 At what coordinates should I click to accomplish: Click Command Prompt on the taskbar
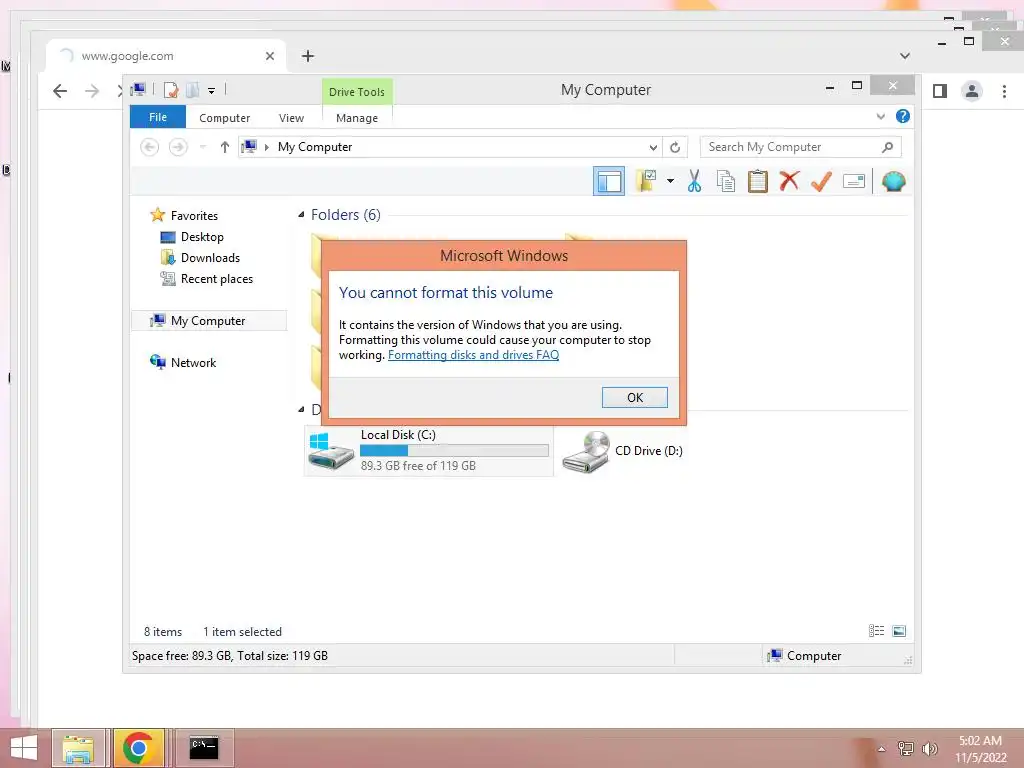click(x=204, y=748)
